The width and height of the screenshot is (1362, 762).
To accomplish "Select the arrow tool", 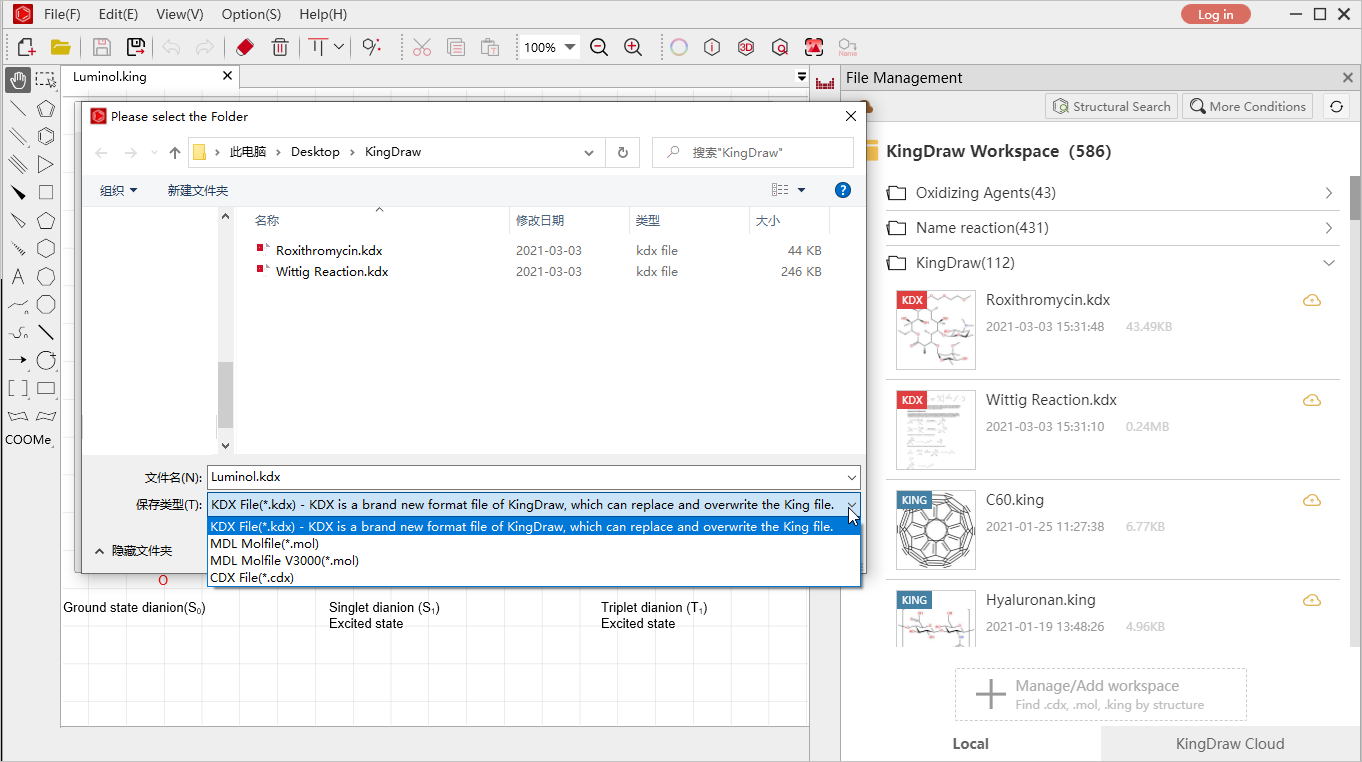I will (x=18, y=360).
